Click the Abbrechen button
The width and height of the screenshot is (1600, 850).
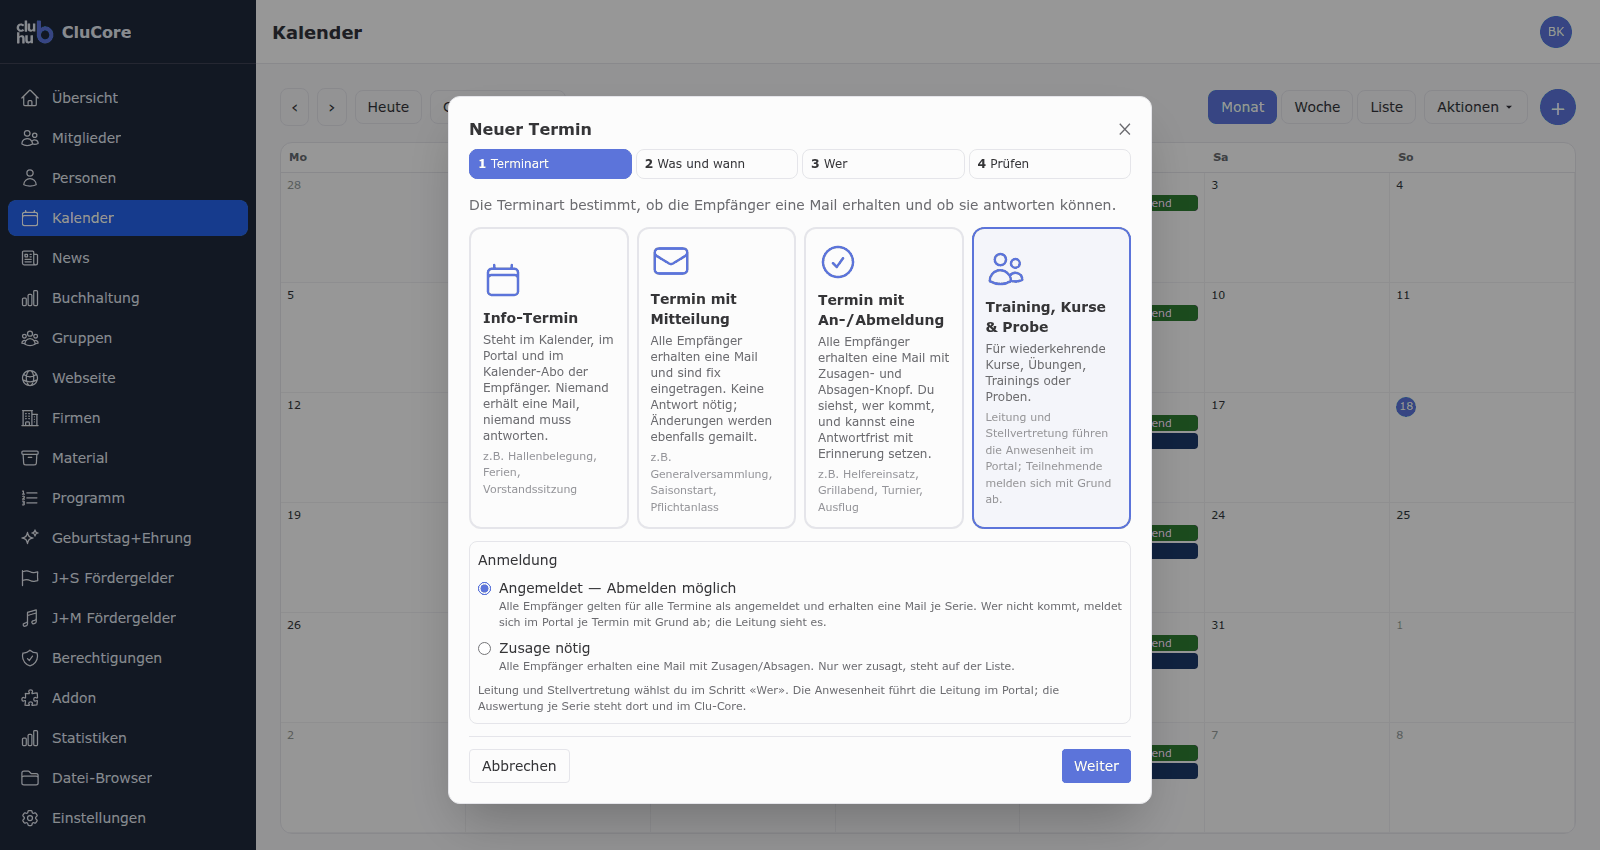coord(519,766)
